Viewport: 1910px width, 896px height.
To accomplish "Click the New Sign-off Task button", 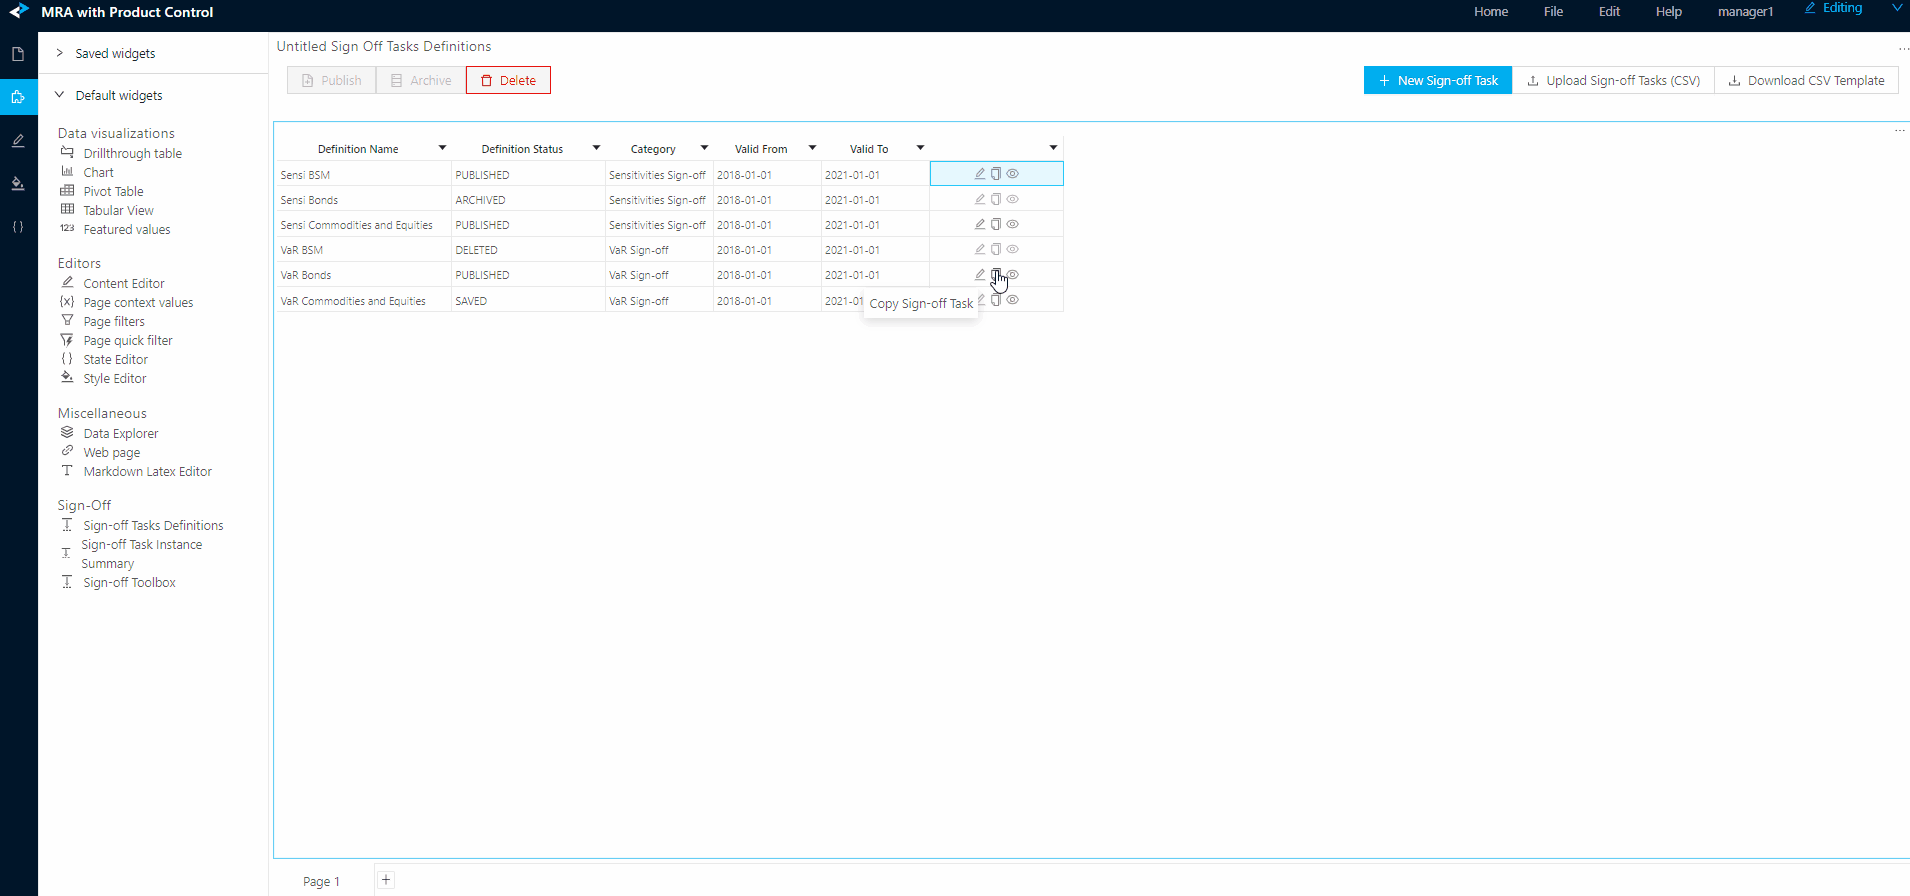I will point(1437,80).
